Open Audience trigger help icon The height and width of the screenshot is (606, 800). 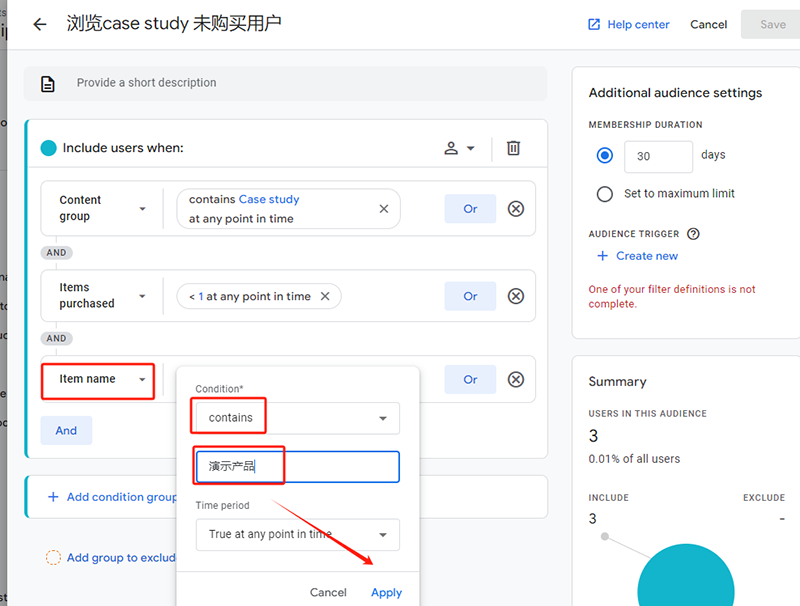click(x=693, y=234)
